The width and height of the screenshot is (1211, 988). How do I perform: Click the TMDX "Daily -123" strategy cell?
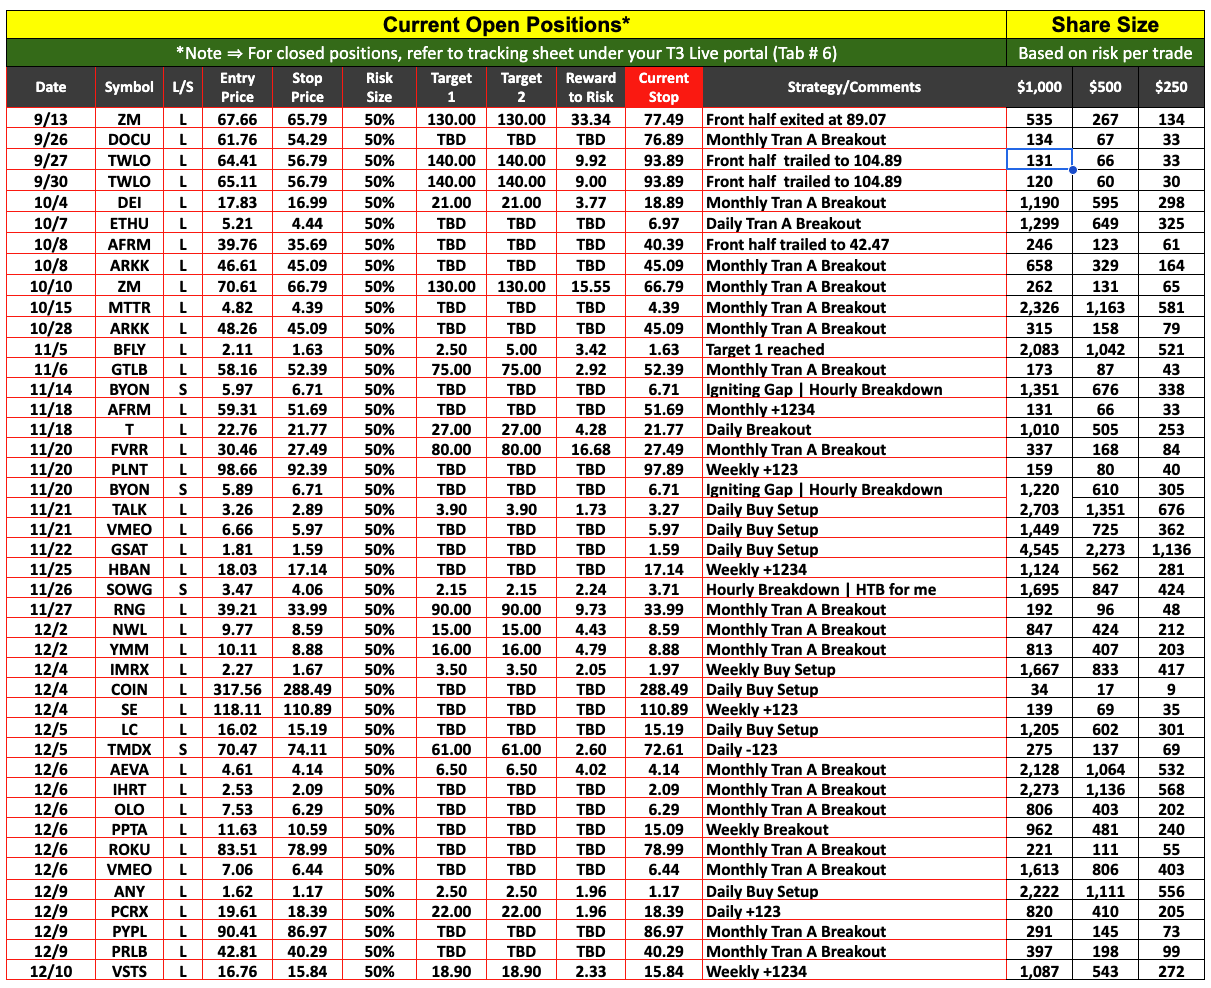click(x=854, y=750)
